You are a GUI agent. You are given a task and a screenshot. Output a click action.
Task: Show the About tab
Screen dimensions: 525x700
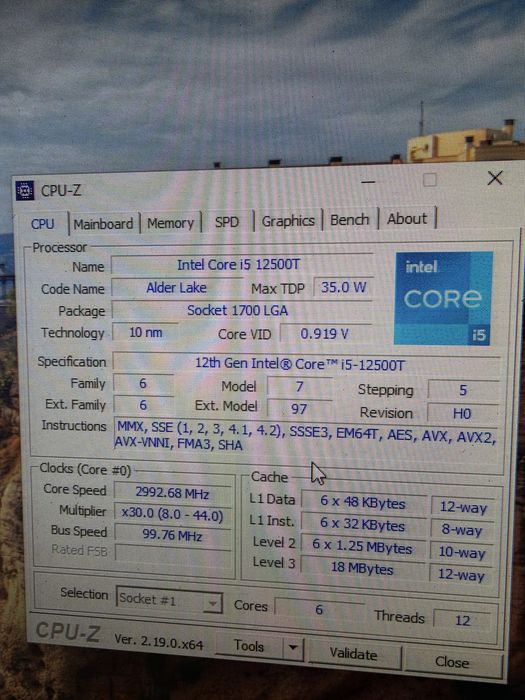pyautogui.click(x=407, y=219)
